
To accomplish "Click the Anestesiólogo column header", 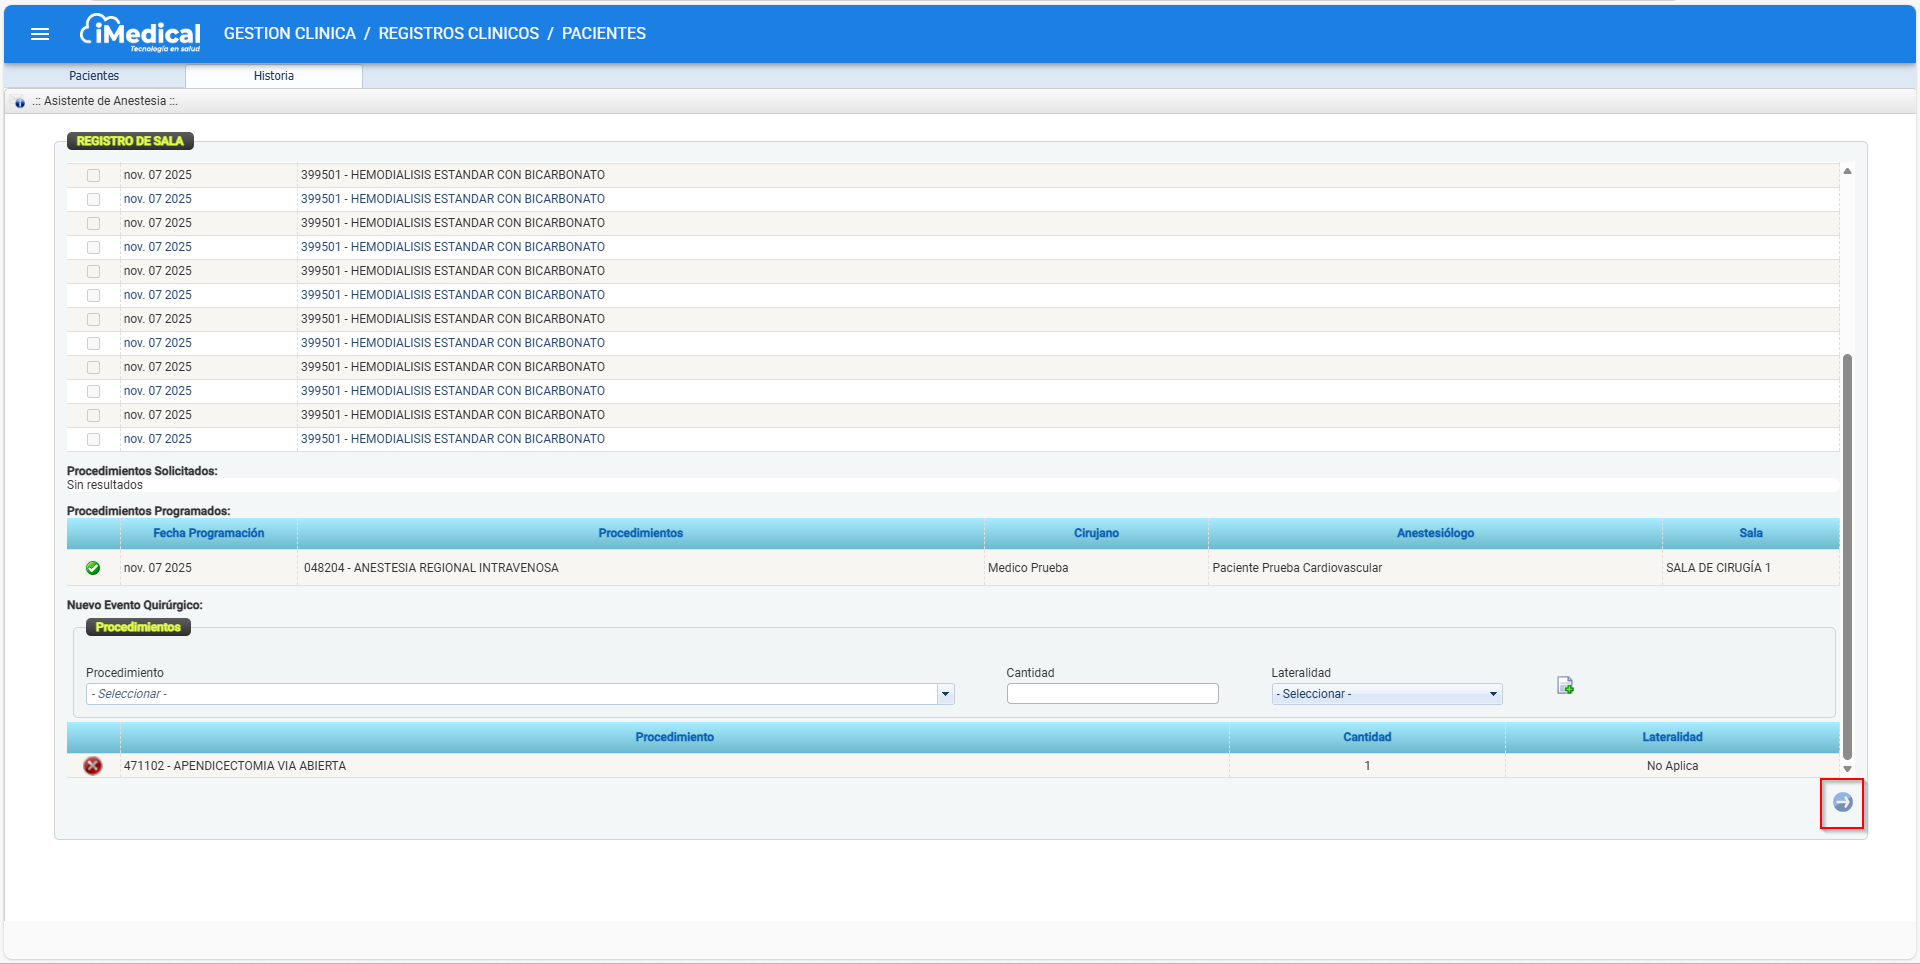I will click(x=1435, y=533).
